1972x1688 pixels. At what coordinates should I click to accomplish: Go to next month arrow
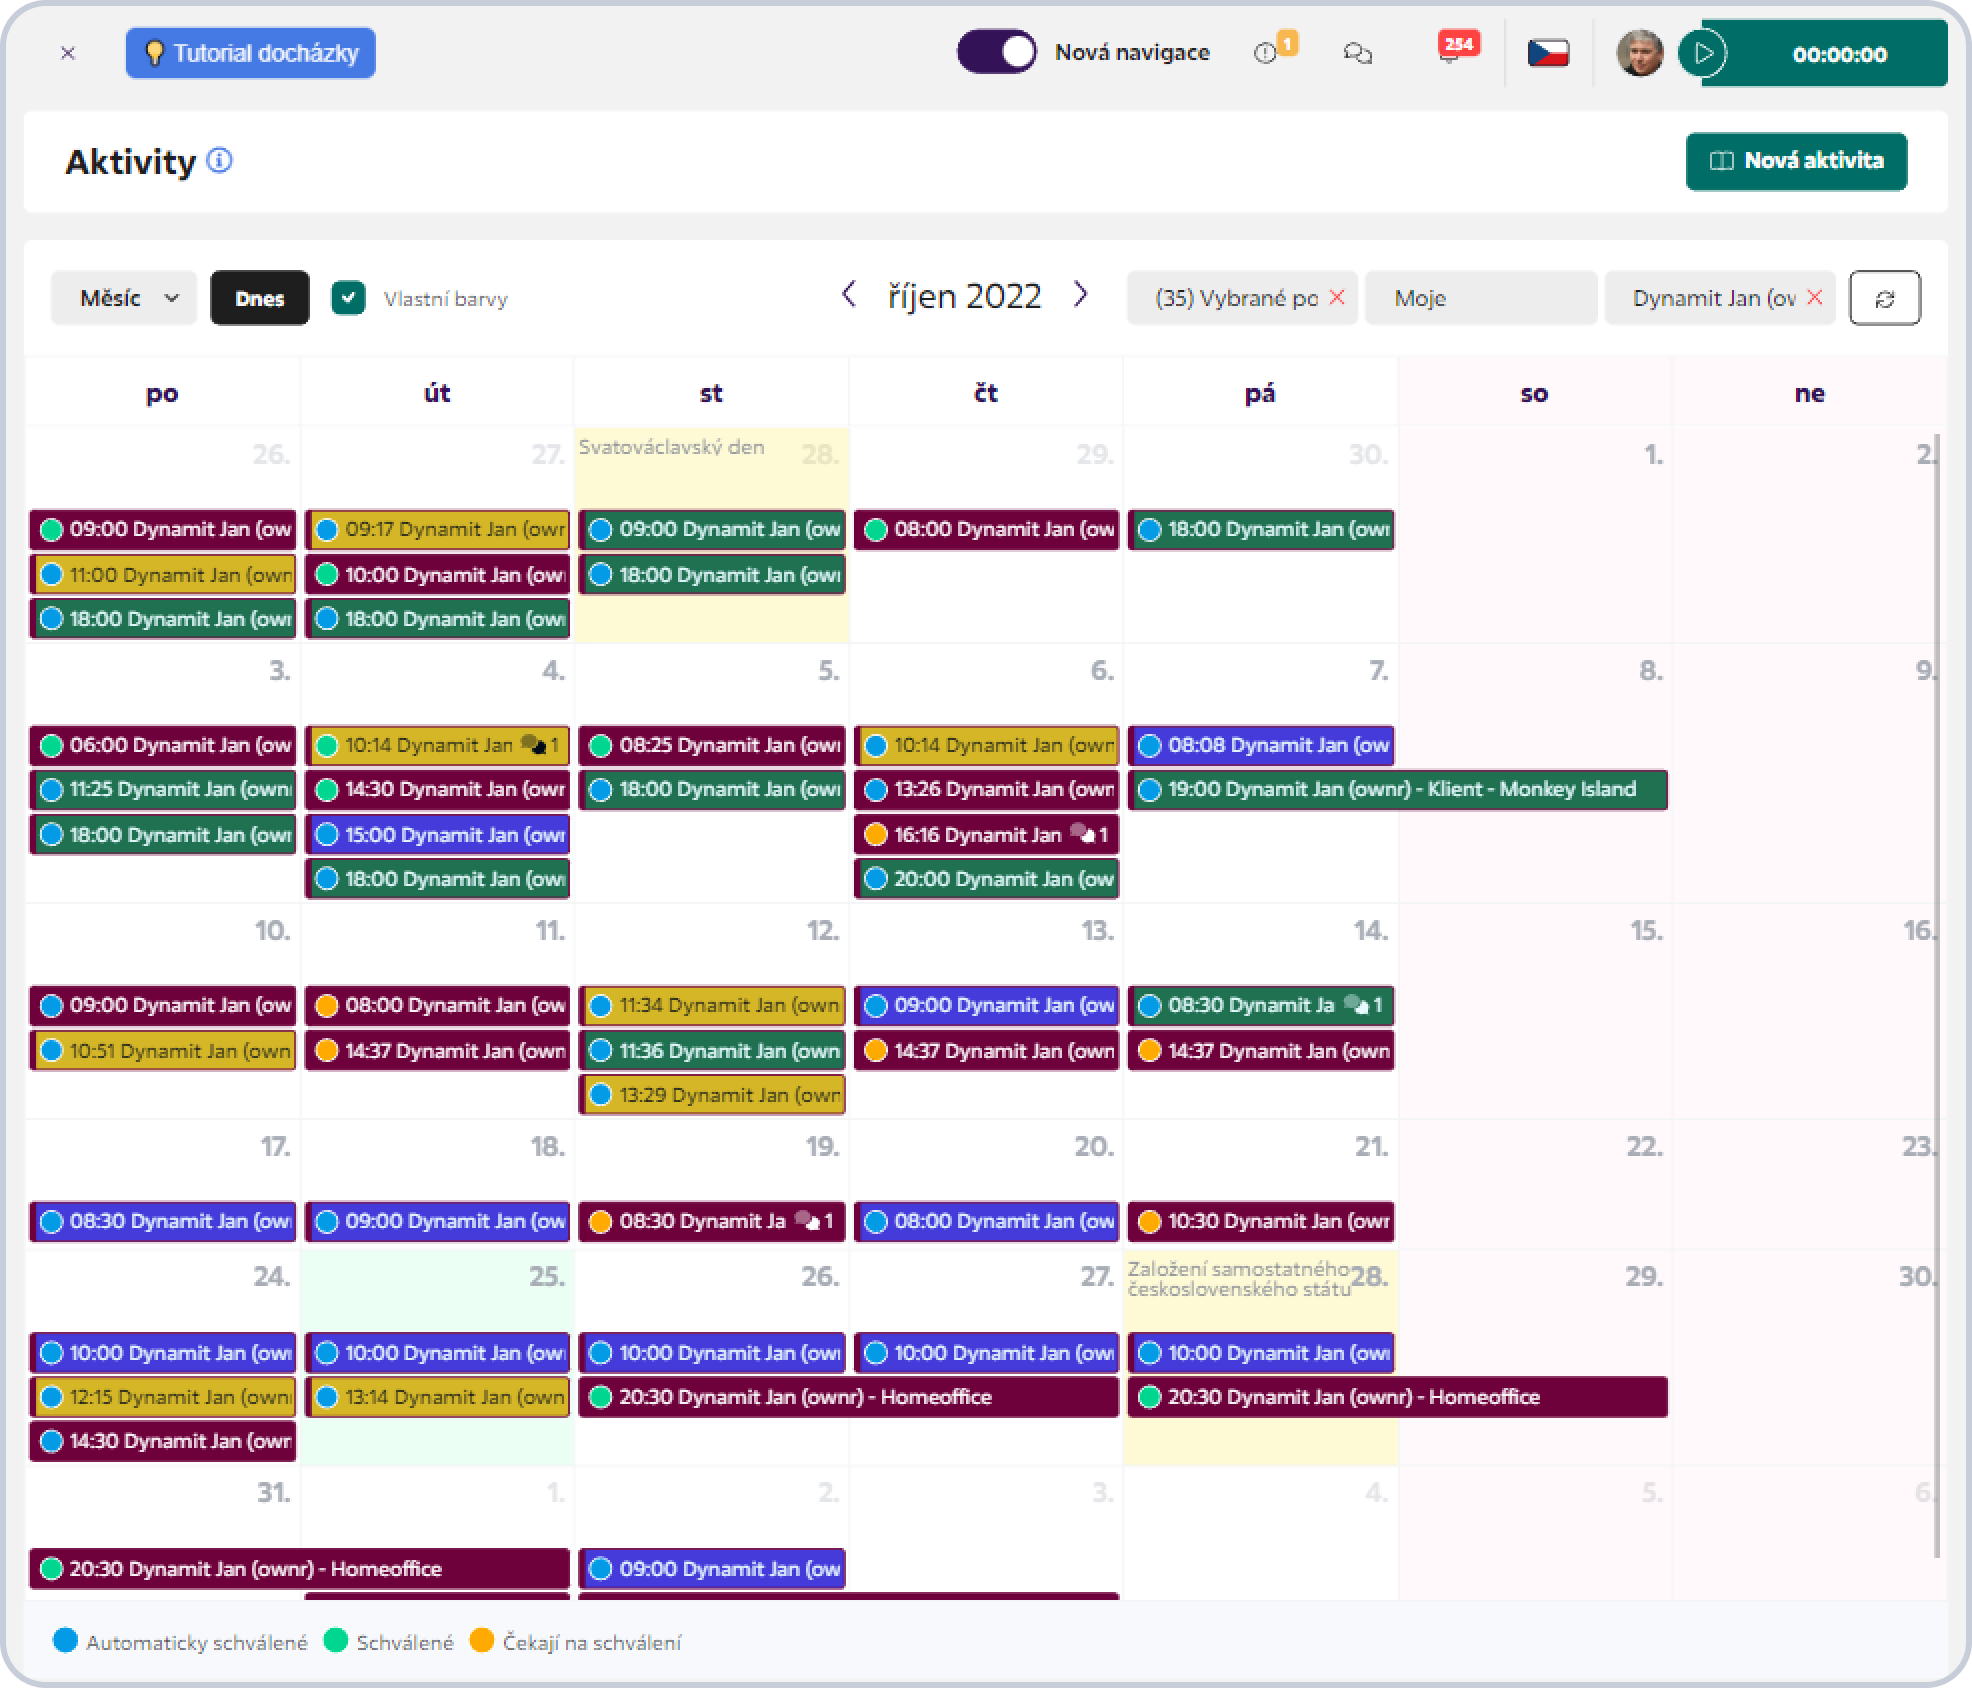(1080, 295)
